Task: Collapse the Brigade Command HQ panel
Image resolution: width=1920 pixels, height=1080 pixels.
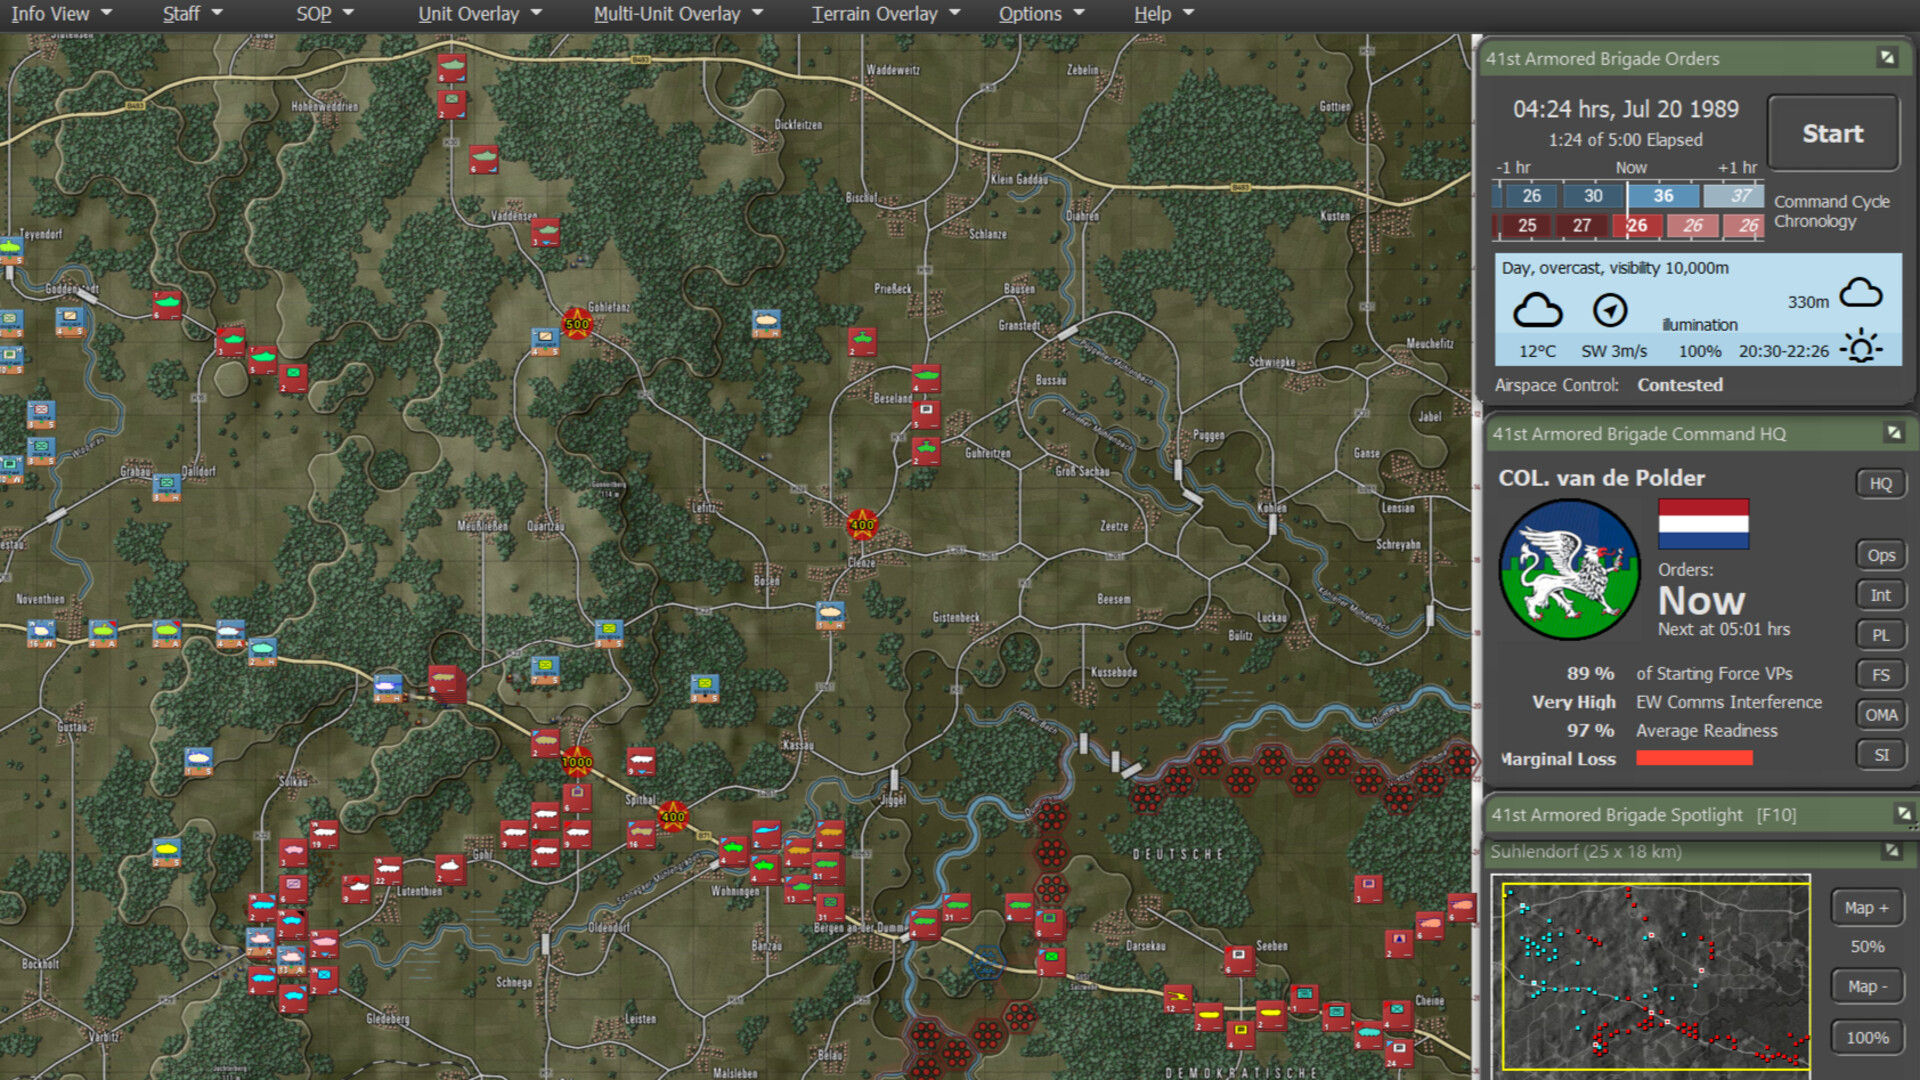Action: click(x=1893, y=433)
